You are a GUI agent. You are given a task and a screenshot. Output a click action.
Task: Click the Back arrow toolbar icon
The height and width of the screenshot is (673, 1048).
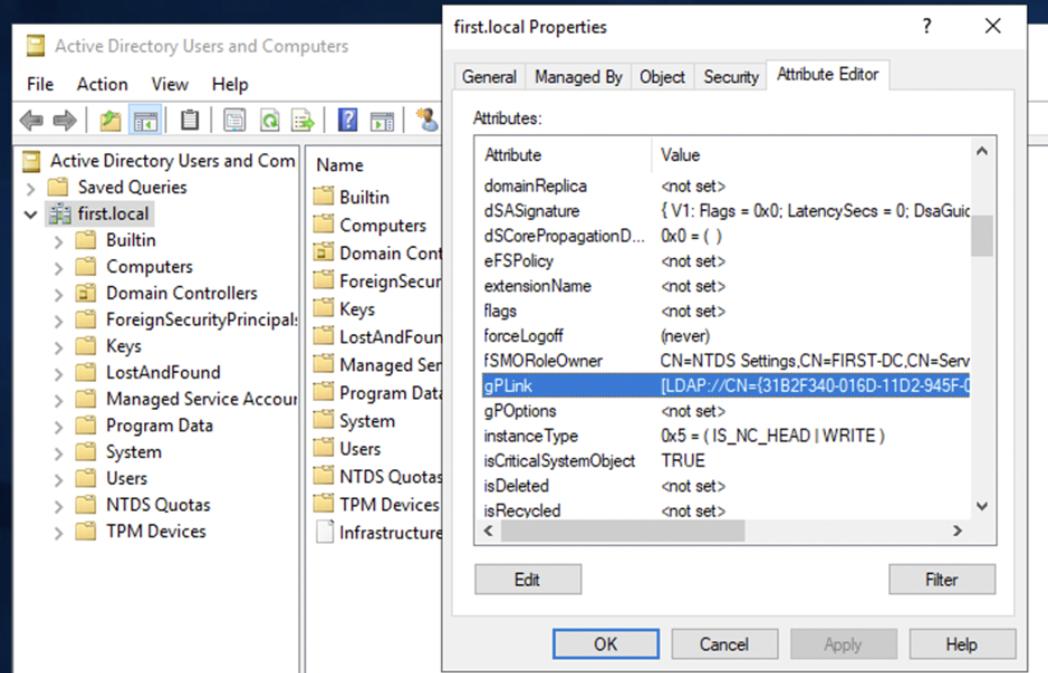click(31, 121)
